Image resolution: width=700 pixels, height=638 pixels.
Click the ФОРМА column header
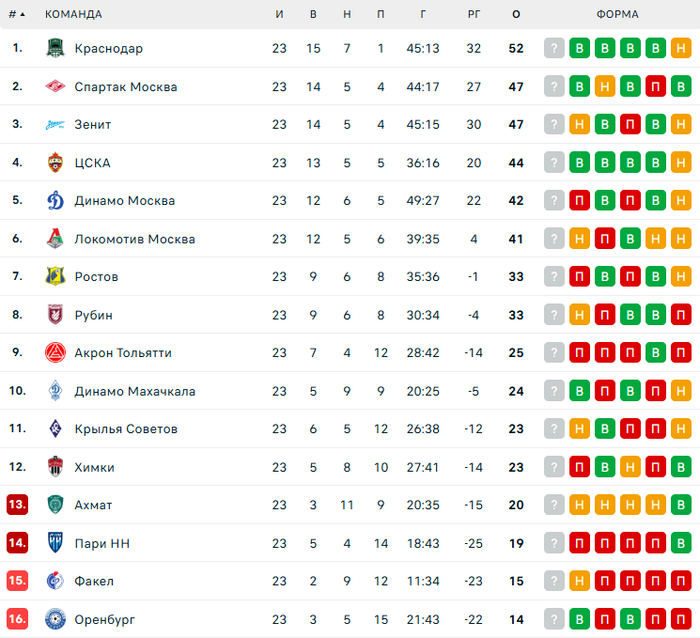[617, 15]
